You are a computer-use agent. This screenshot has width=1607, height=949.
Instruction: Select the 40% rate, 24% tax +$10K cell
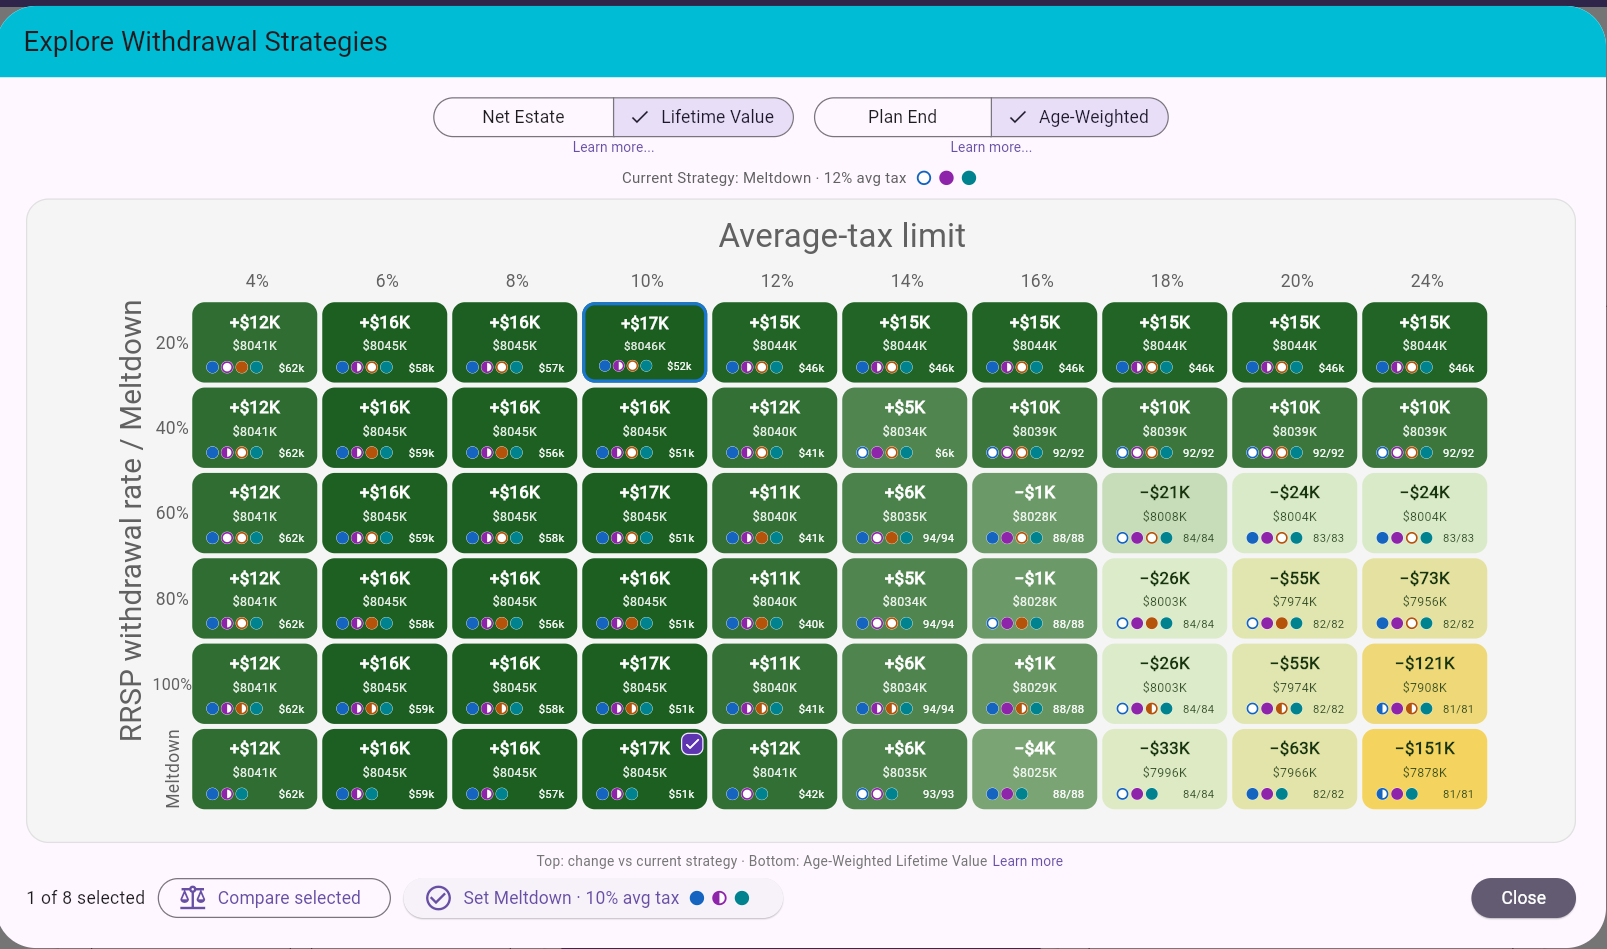pos(1425,428)
